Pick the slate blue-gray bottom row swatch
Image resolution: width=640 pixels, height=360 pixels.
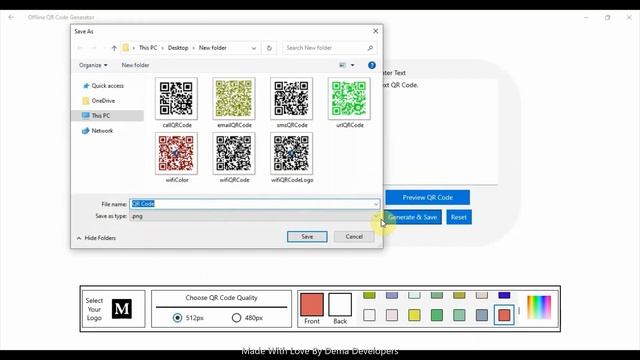point(482,315)
